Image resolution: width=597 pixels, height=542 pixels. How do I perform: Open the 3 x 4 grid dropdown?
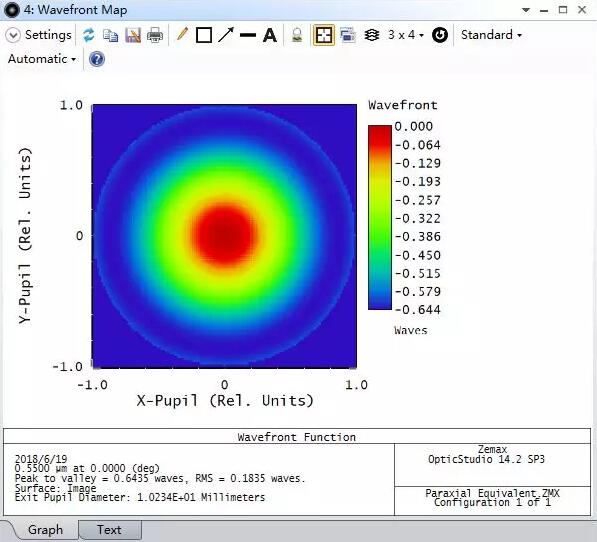click(405, 35)
